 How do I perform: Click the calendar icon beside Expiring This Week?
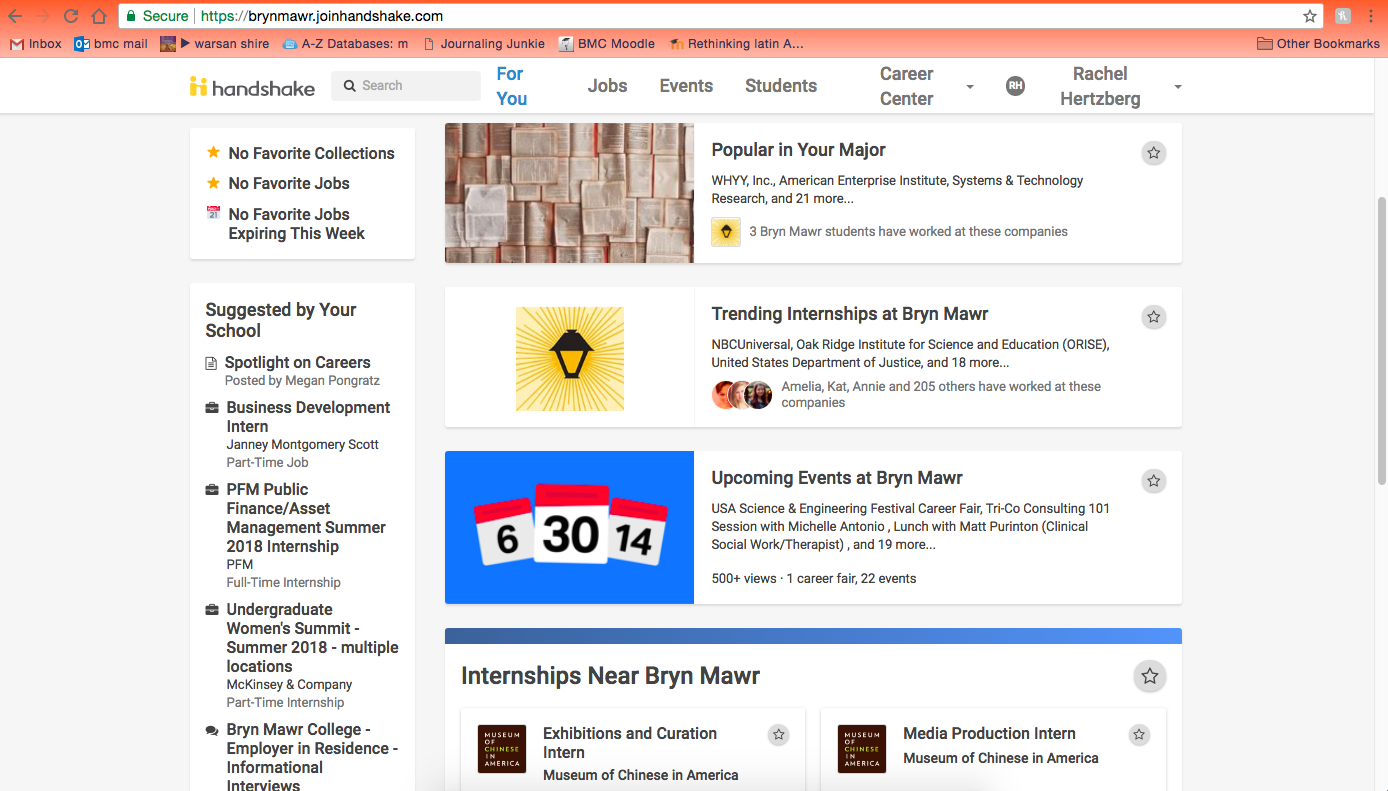click(213, 212)
